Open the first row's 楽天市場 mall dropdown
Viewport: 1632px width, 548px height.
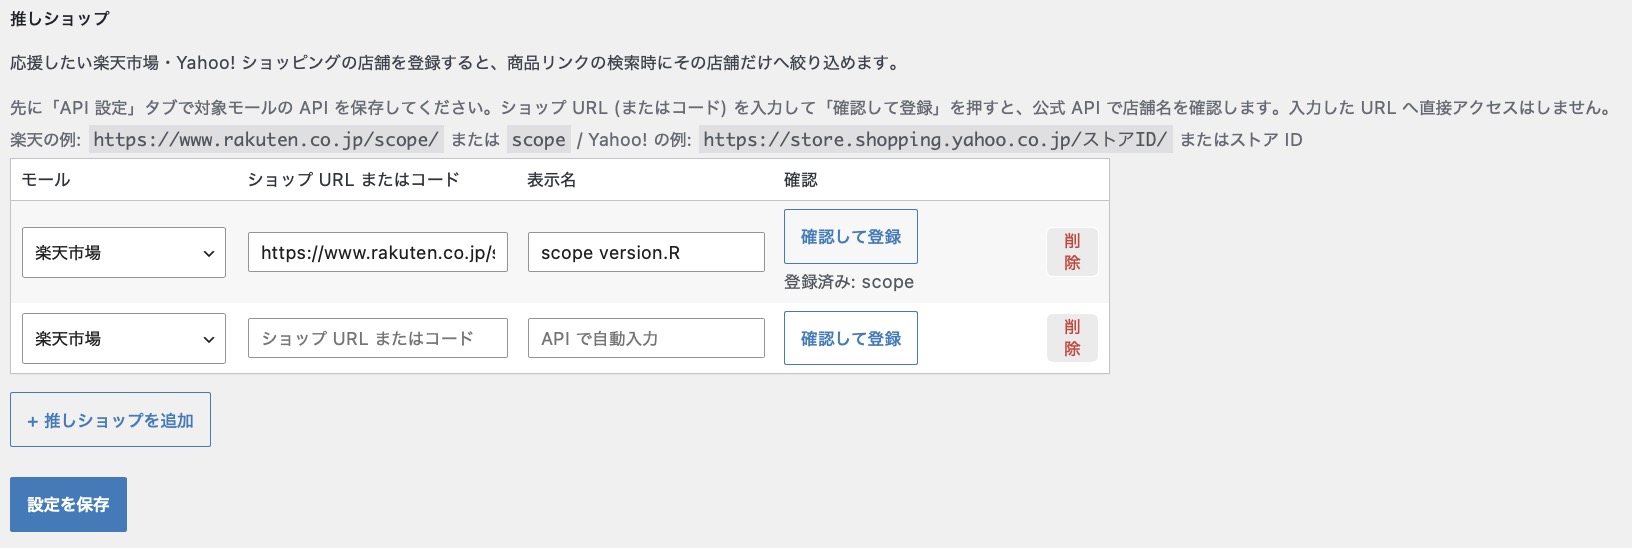coord(124,253)
